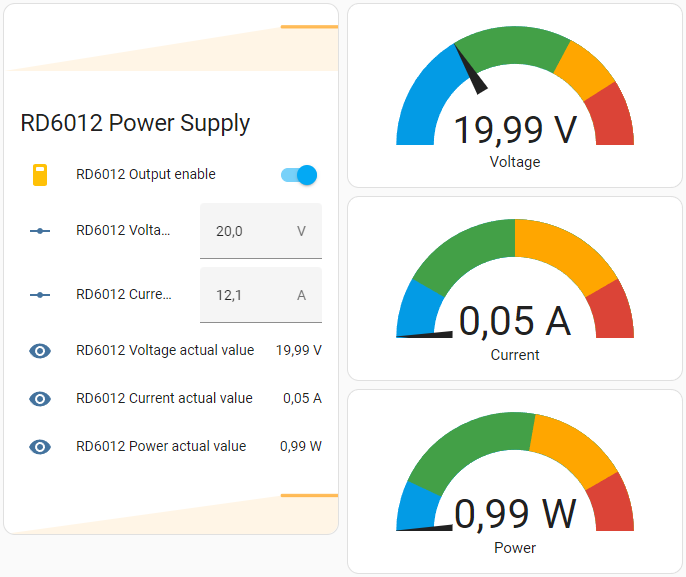Toggle the RD6012 Output enable switch
Viewport: 686px width, 577px height.
[299, 175]
